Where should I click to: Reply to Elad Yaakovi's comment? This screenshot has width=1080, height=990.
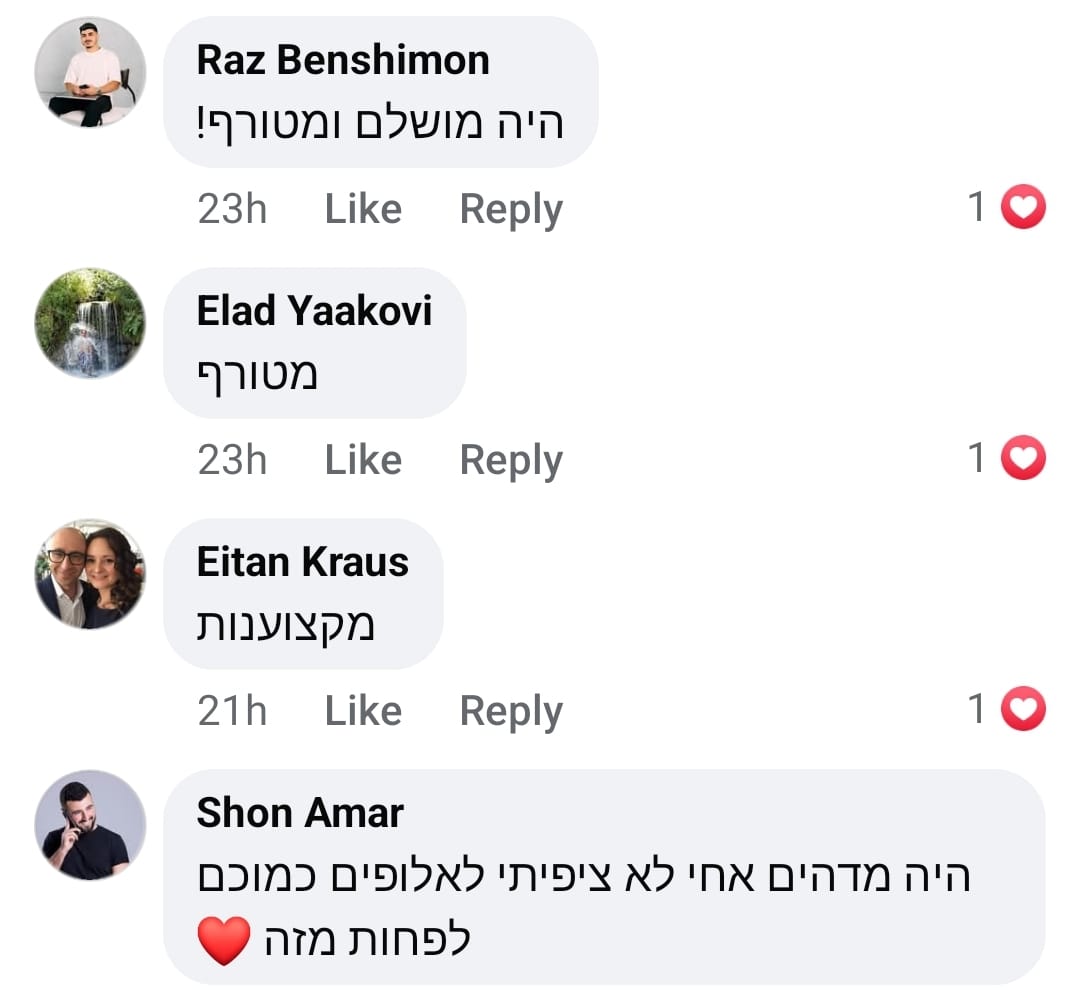click(511, 460)
